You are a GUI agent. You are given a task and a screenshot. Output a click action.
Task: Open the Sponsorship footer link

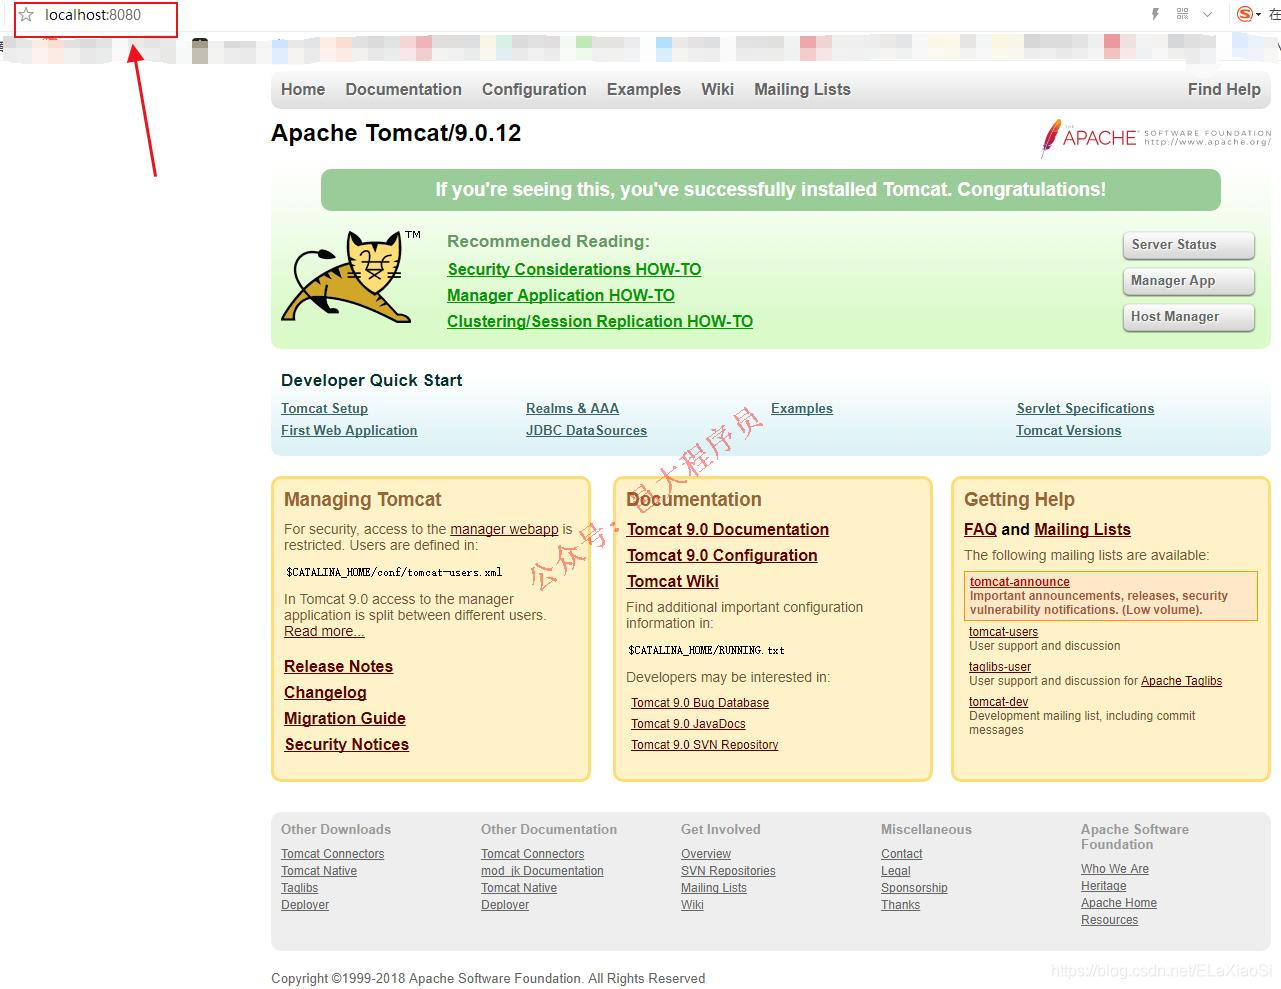point(914,888)
